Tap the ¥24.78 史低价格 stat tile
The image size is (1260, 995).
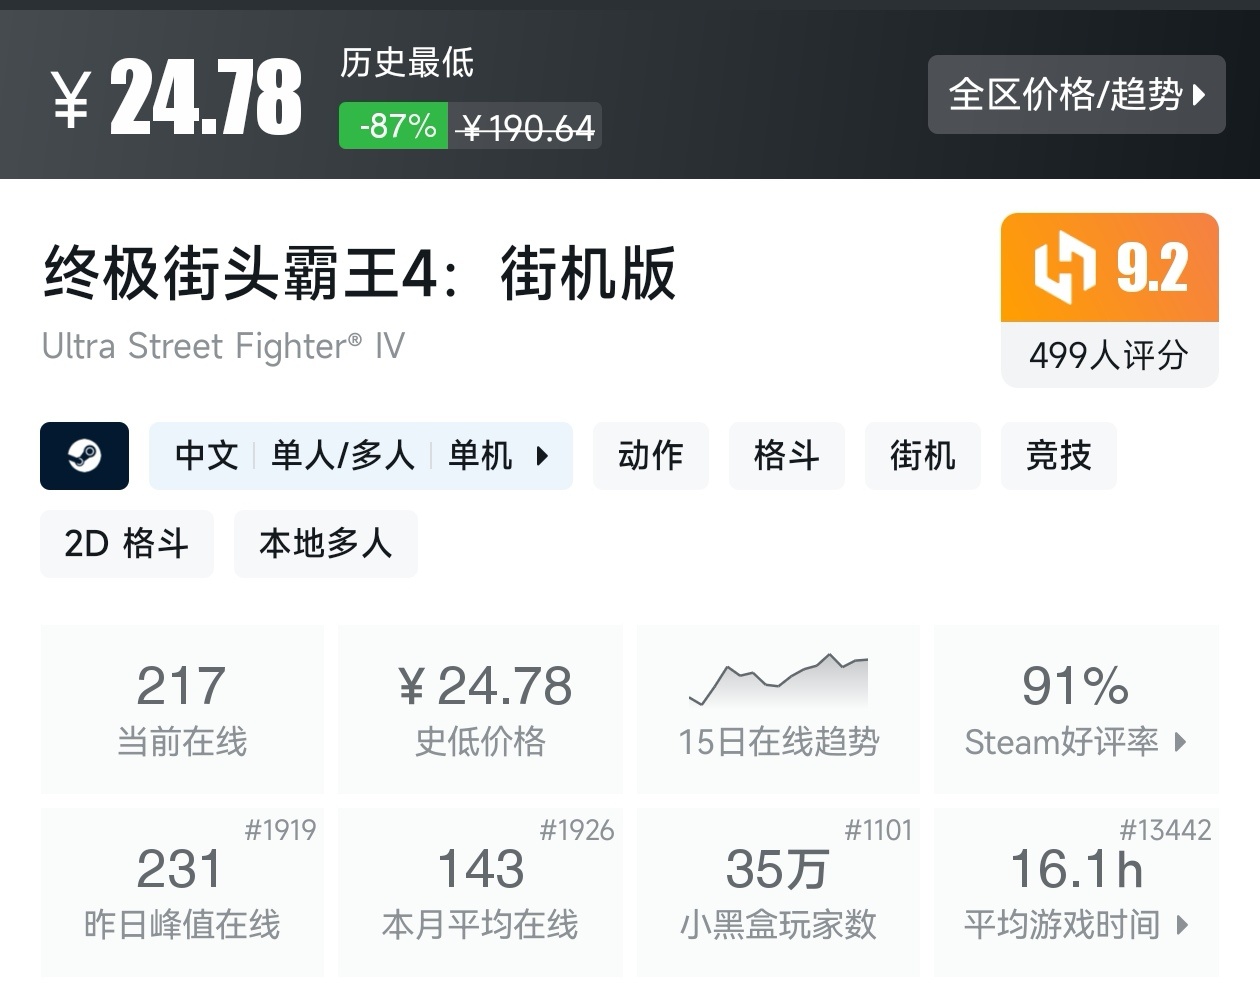click(480, 709)
